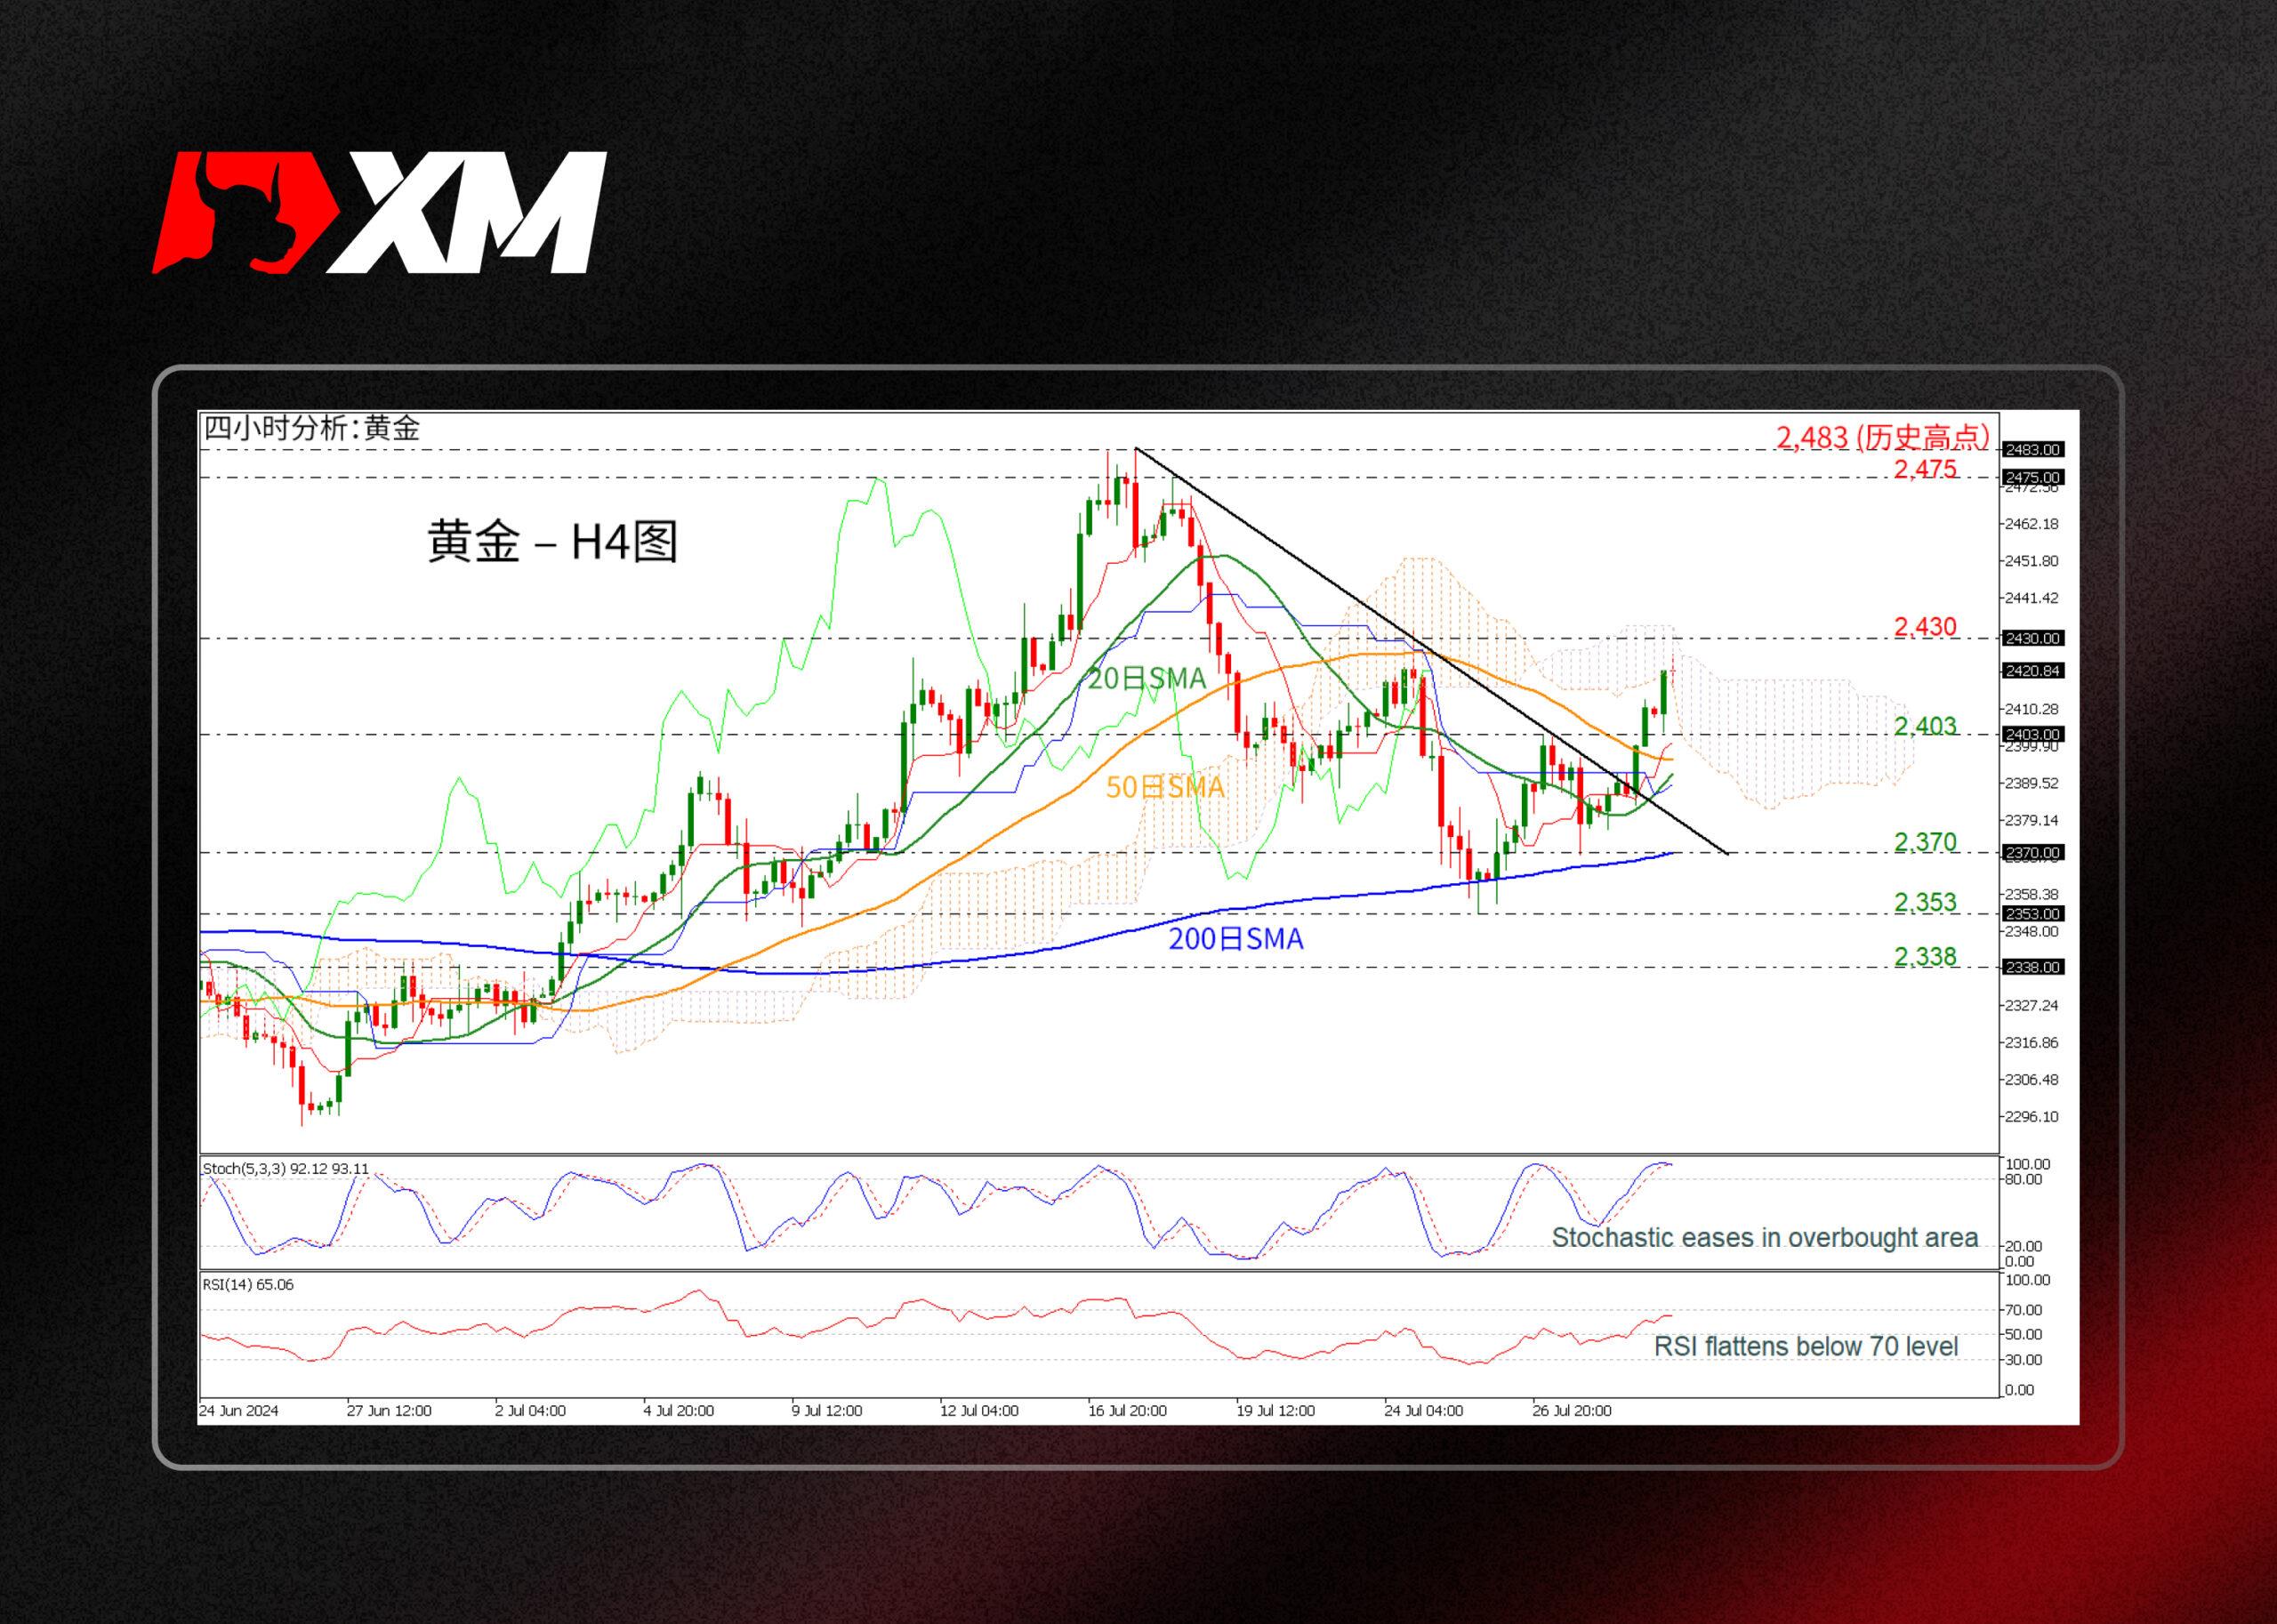Click the '80.00' level on Stochastic scale
Viewport: 2277px width, 1624px height.
tap(2026, 1179)
